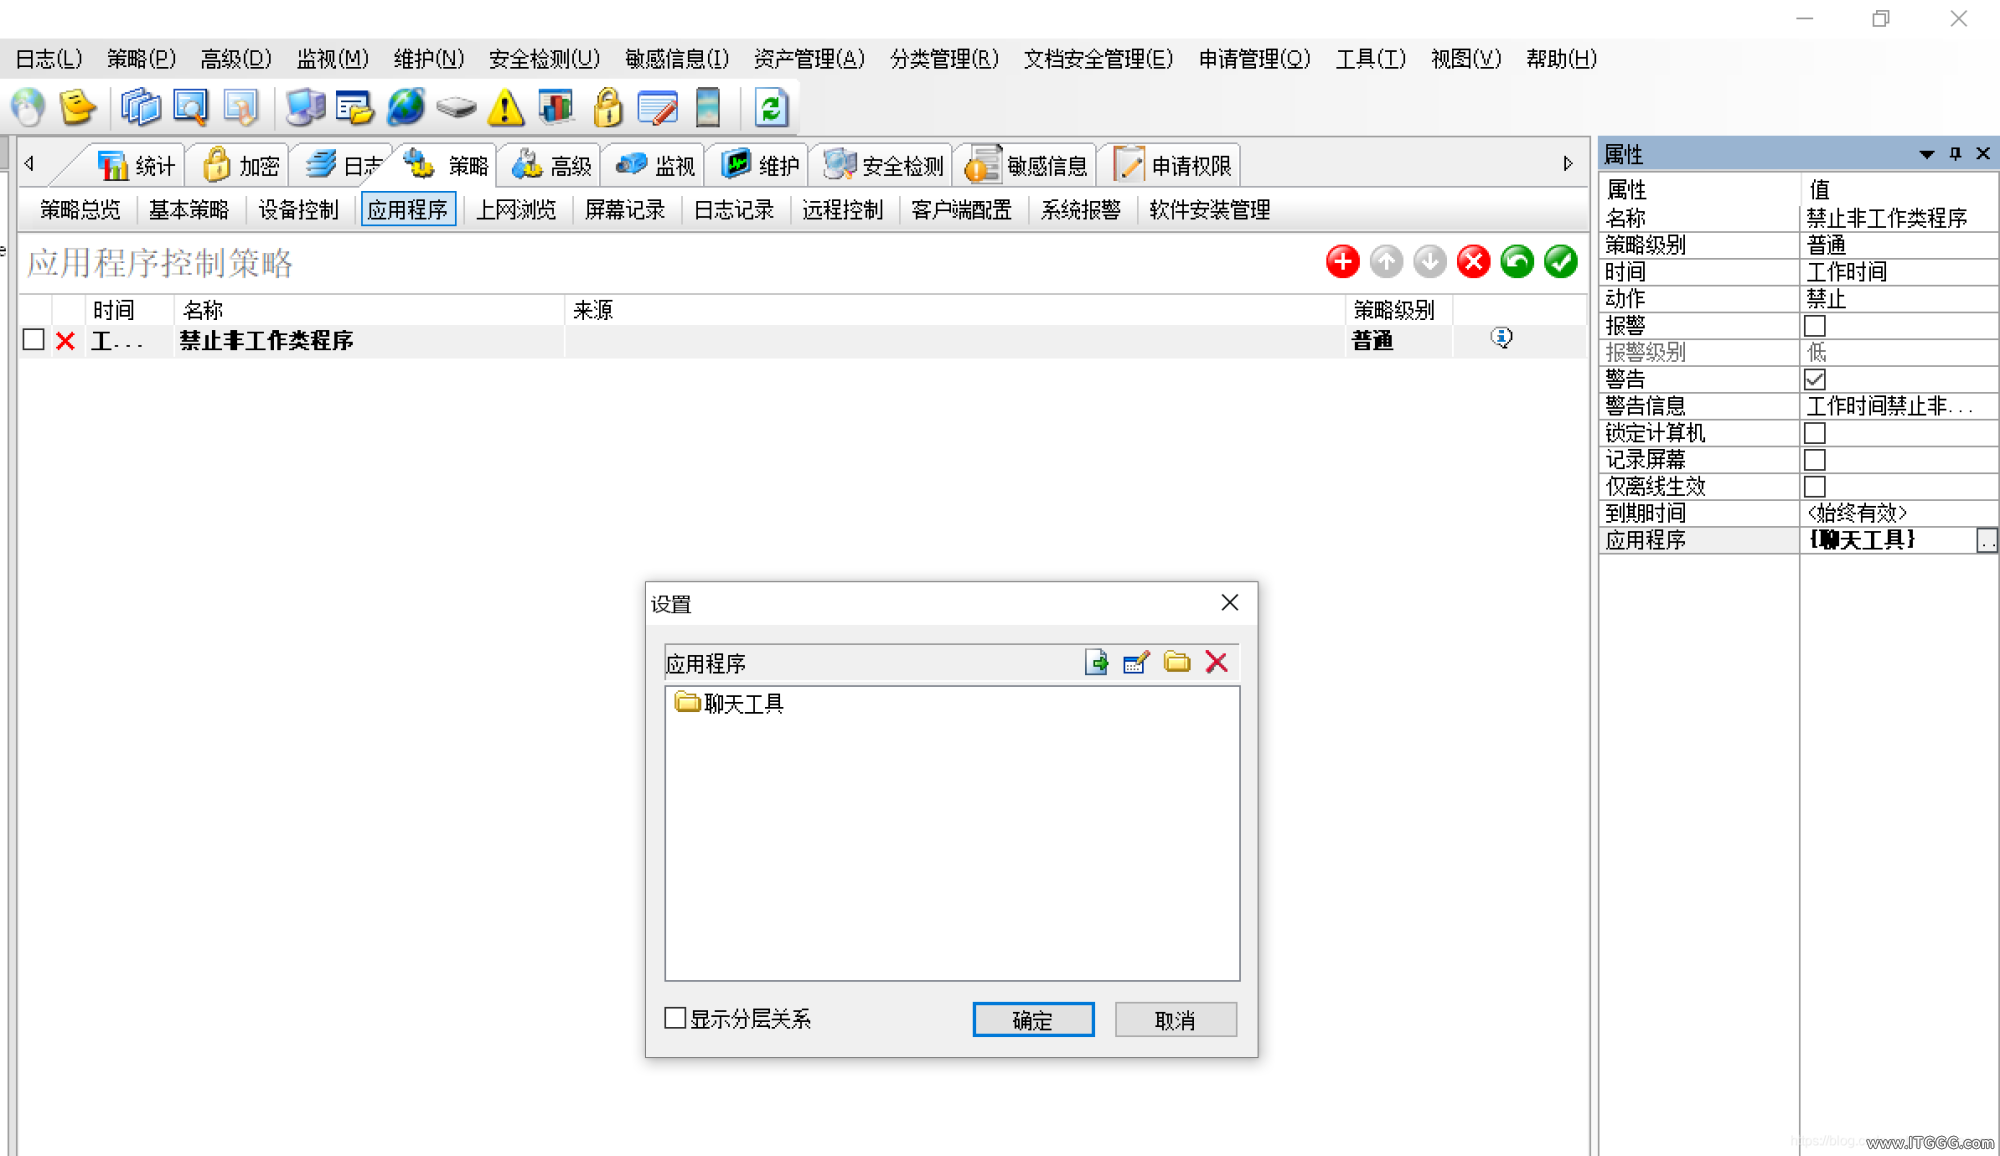
Task: Click the info icon in the policy row
Action: [x=1501, y=338]
